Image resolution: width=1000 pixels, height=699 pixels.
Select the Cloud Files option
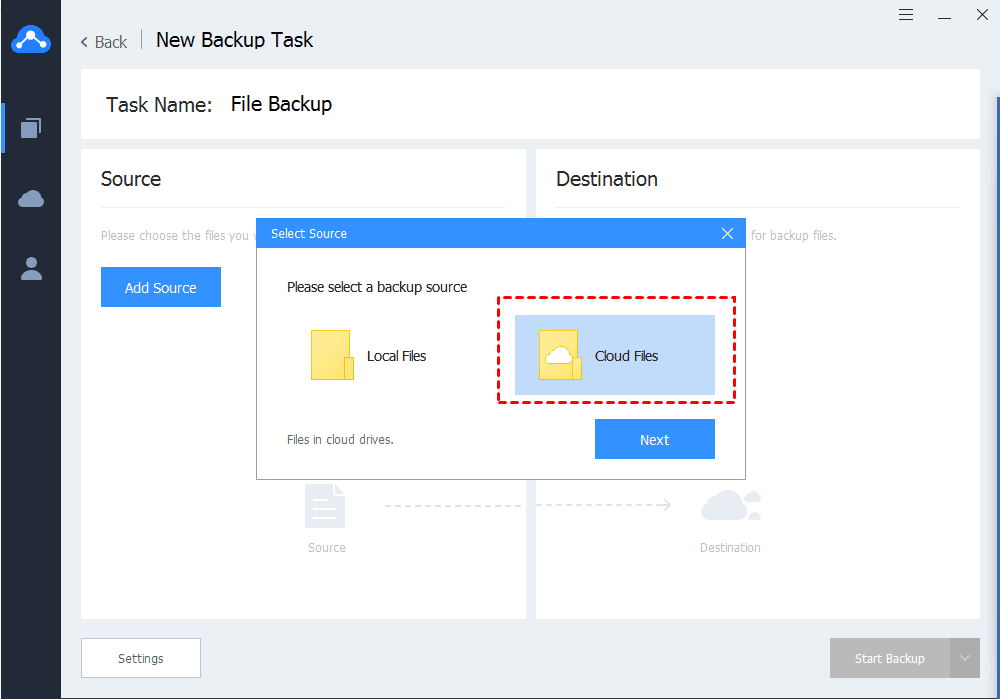[x=615, y=355]
